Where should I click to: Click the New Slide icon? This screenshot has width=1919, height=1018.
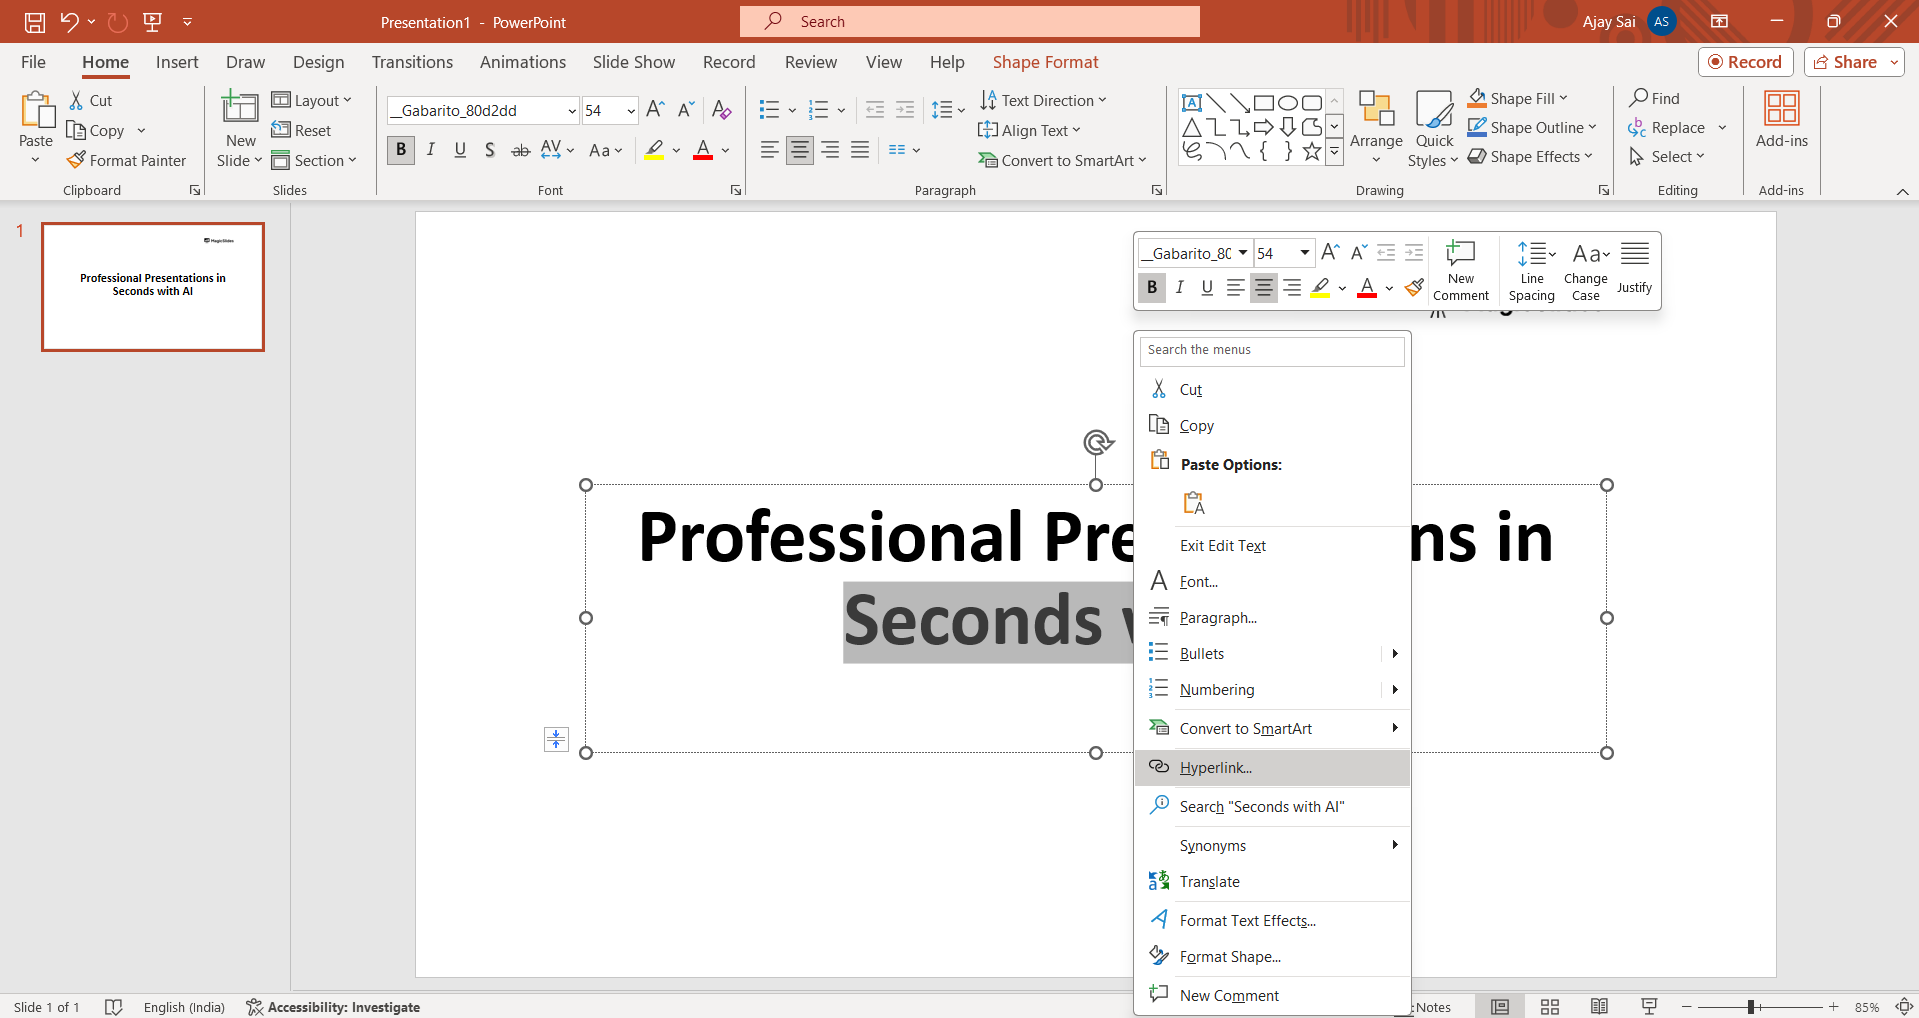pos(240,108)
